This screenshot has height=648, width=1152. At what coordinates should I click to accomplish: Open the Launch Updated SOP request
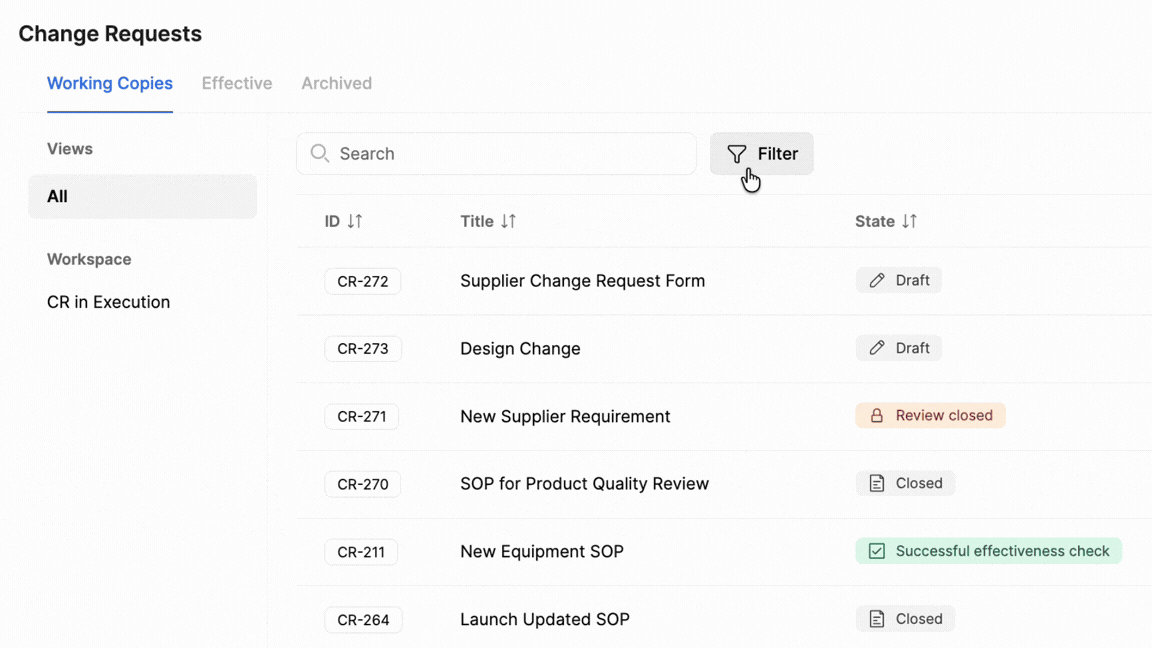click(544, 619)
